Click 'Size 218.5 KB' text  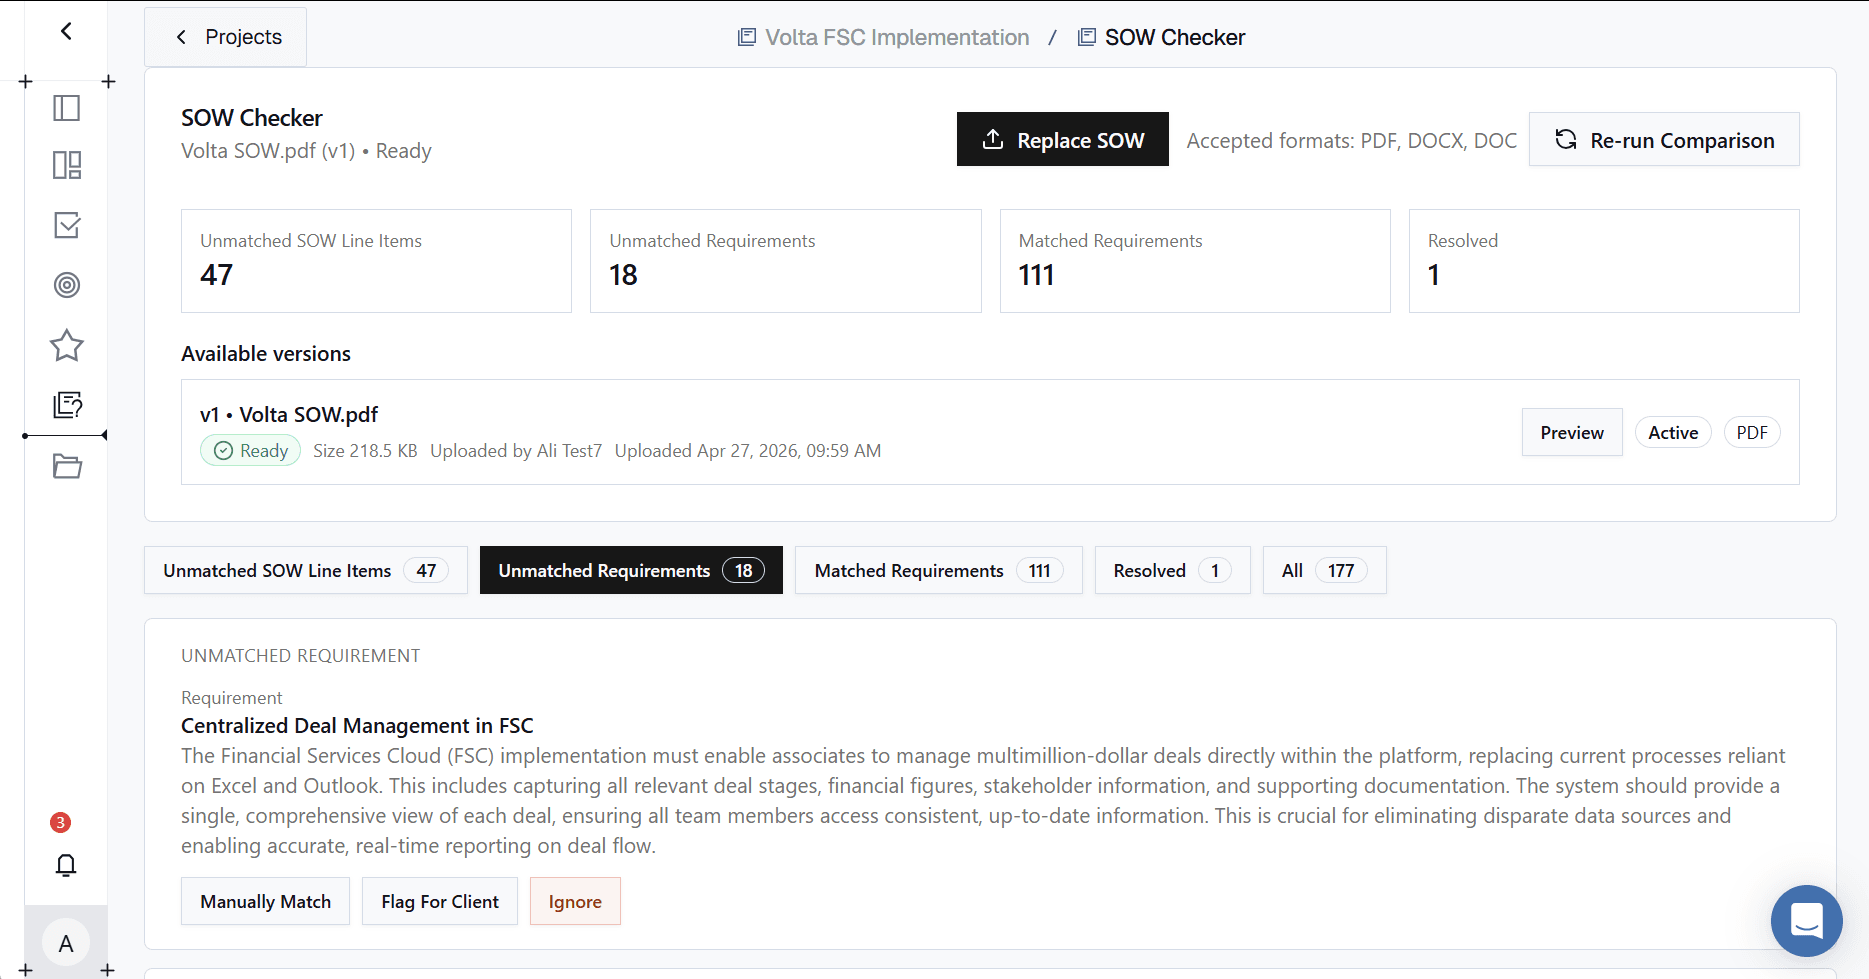pyautogui.click(x=365, y=450)
